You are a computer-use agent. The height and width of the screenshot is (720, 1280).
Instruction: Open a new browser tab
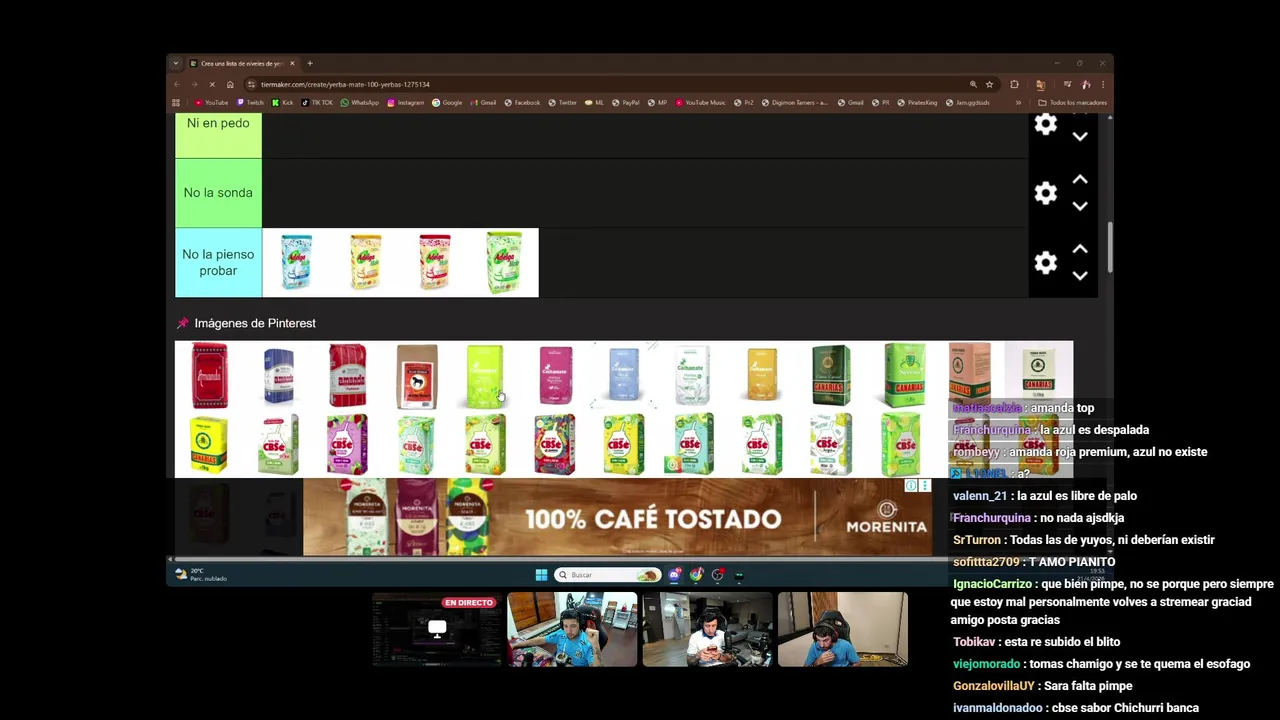click(x=309, y=63)
